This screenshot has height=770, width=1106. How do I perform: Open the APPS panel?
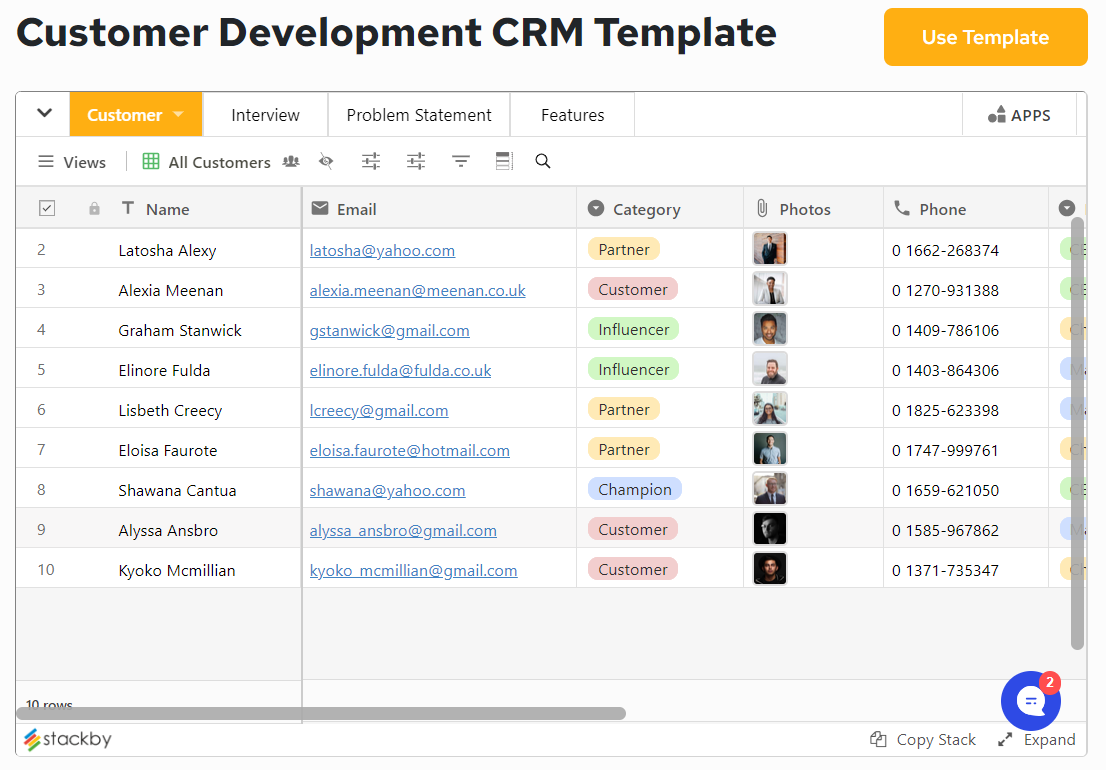coord(1019,114)
